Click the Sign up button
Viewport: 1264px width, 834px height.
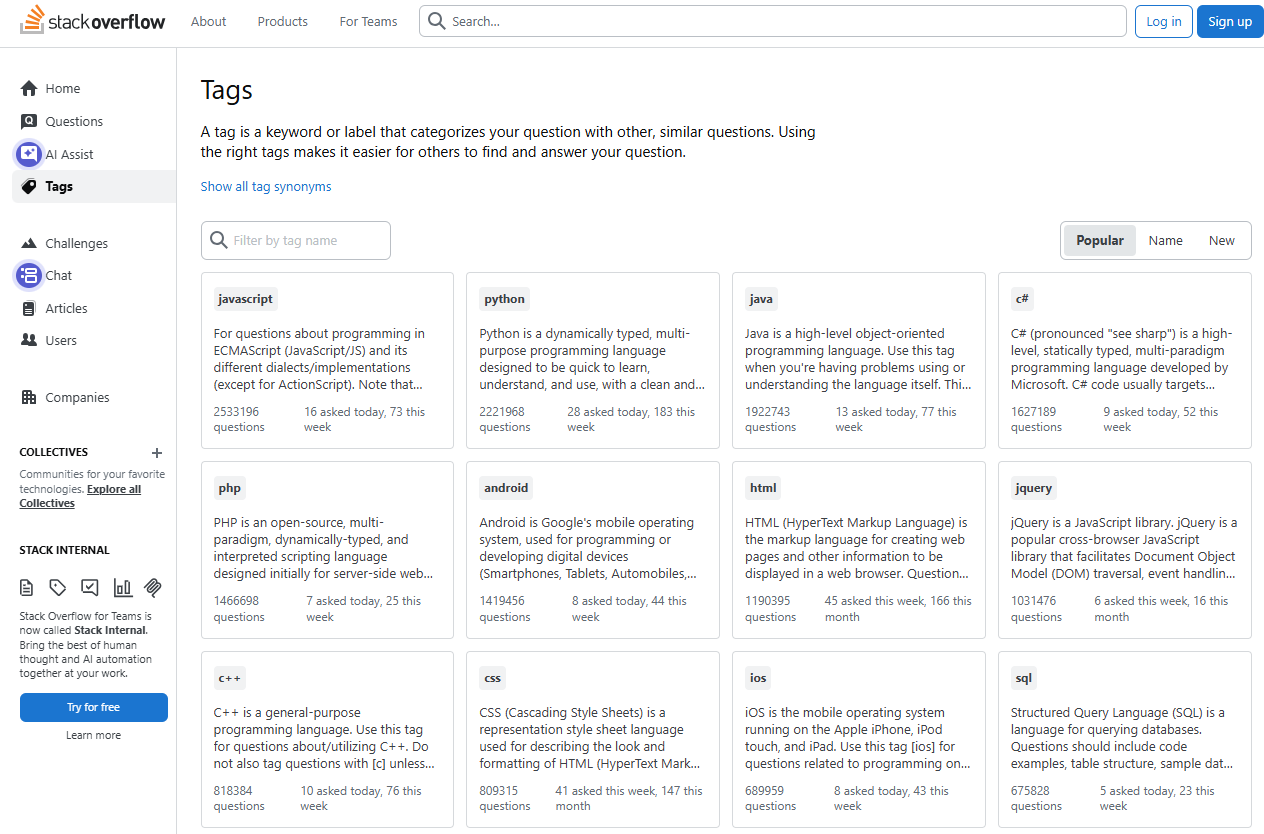coord(1229,21)
